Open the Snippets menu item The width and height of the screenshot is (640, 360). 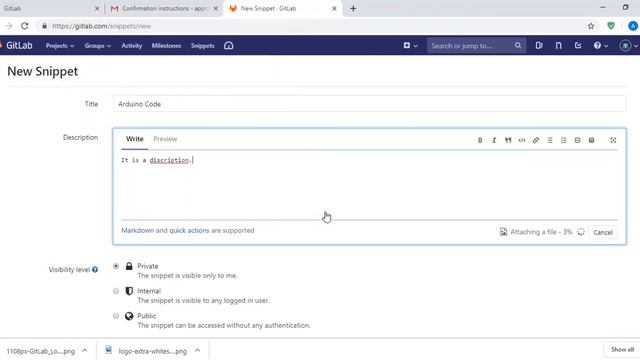click(202, 46)
